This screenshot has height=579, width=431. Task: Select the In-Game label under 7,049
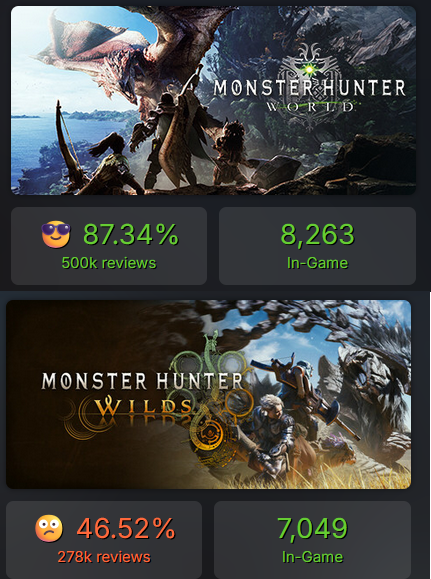point(312,557)
